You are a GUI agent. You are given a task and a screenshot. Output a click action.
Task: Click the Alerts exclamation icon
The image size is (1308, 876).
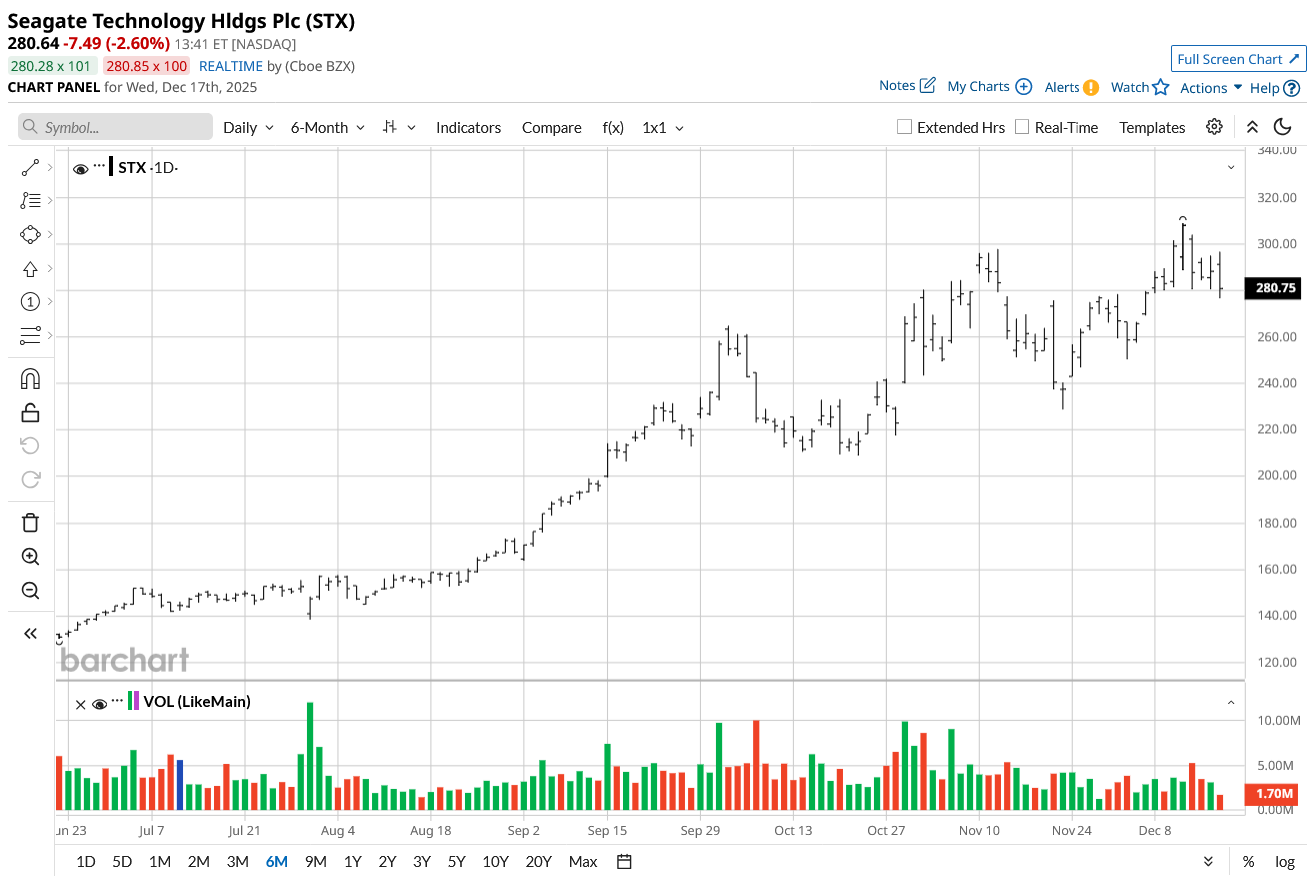[1091, 87]
